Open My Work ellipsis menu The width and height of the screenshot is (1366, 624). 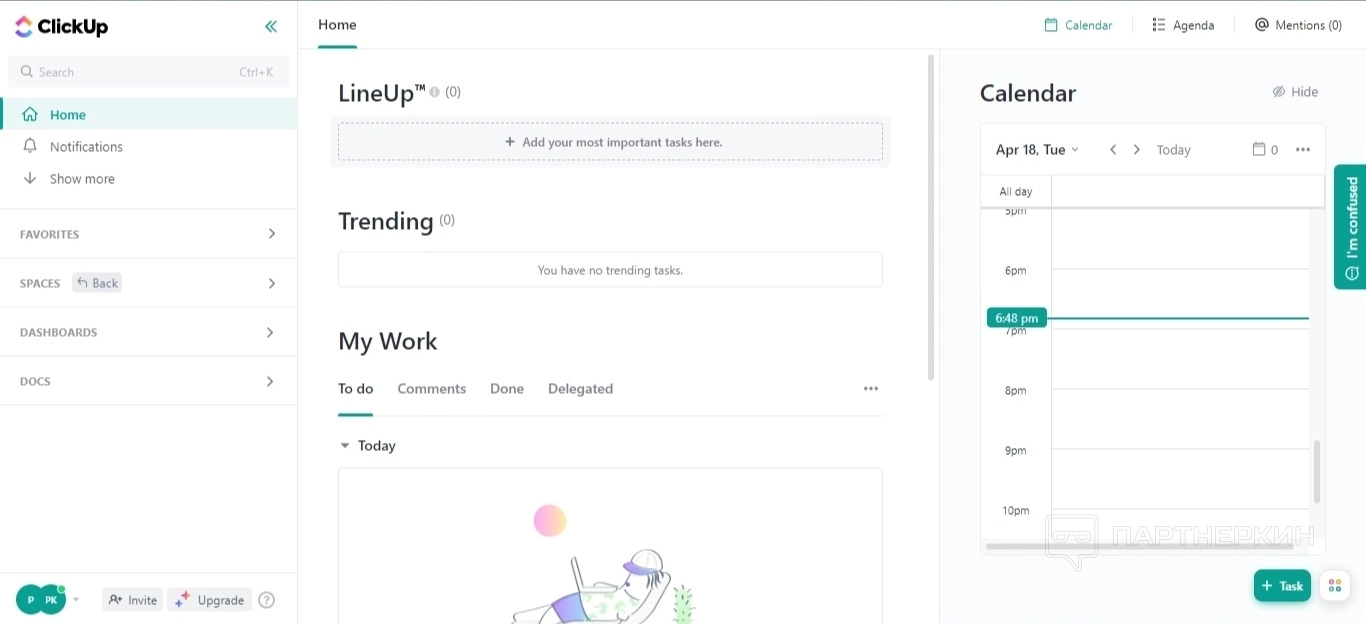(x=870, y=389)
